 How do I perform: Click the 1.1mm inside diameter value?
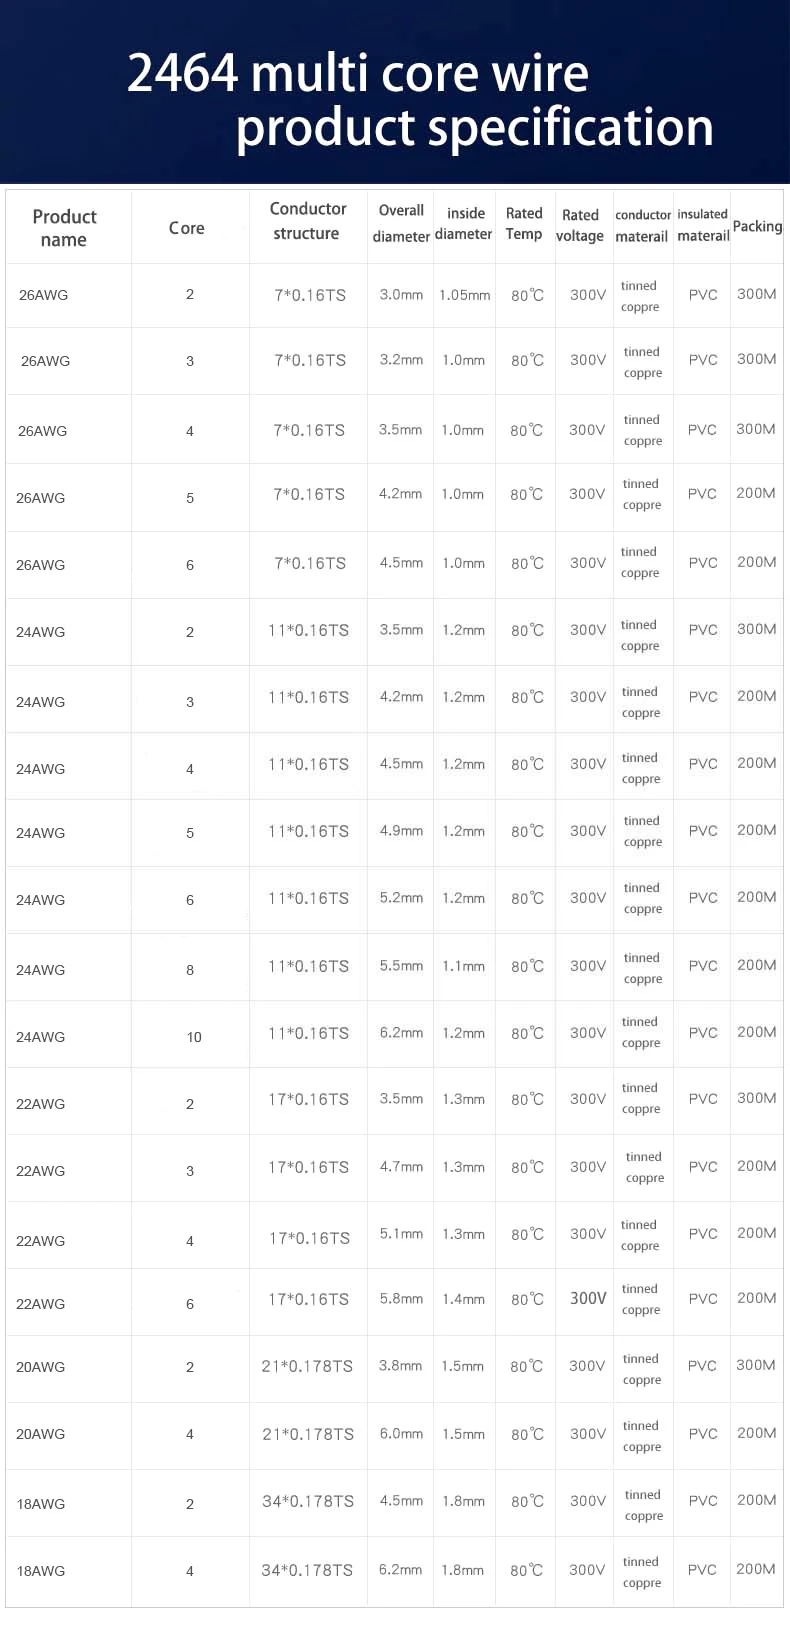464,966
